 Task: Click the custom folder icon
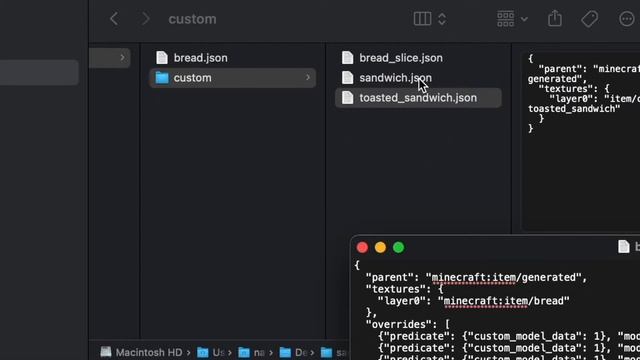[162, 78]
